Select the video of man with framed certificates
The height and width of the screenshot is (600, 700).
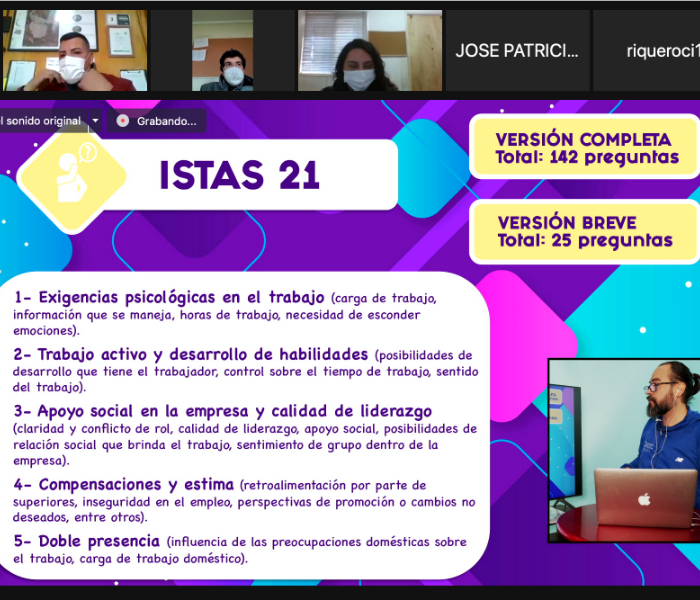click(x=75, y=50)
